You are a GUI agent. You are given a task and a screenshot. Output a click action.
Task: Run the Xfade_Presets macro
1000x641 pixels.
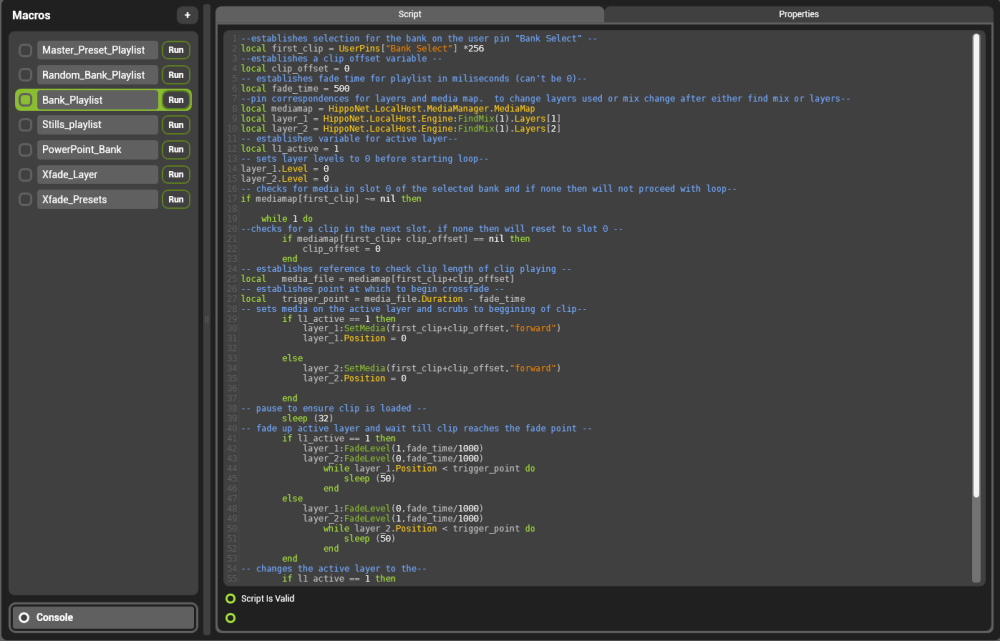coord(176,200)
